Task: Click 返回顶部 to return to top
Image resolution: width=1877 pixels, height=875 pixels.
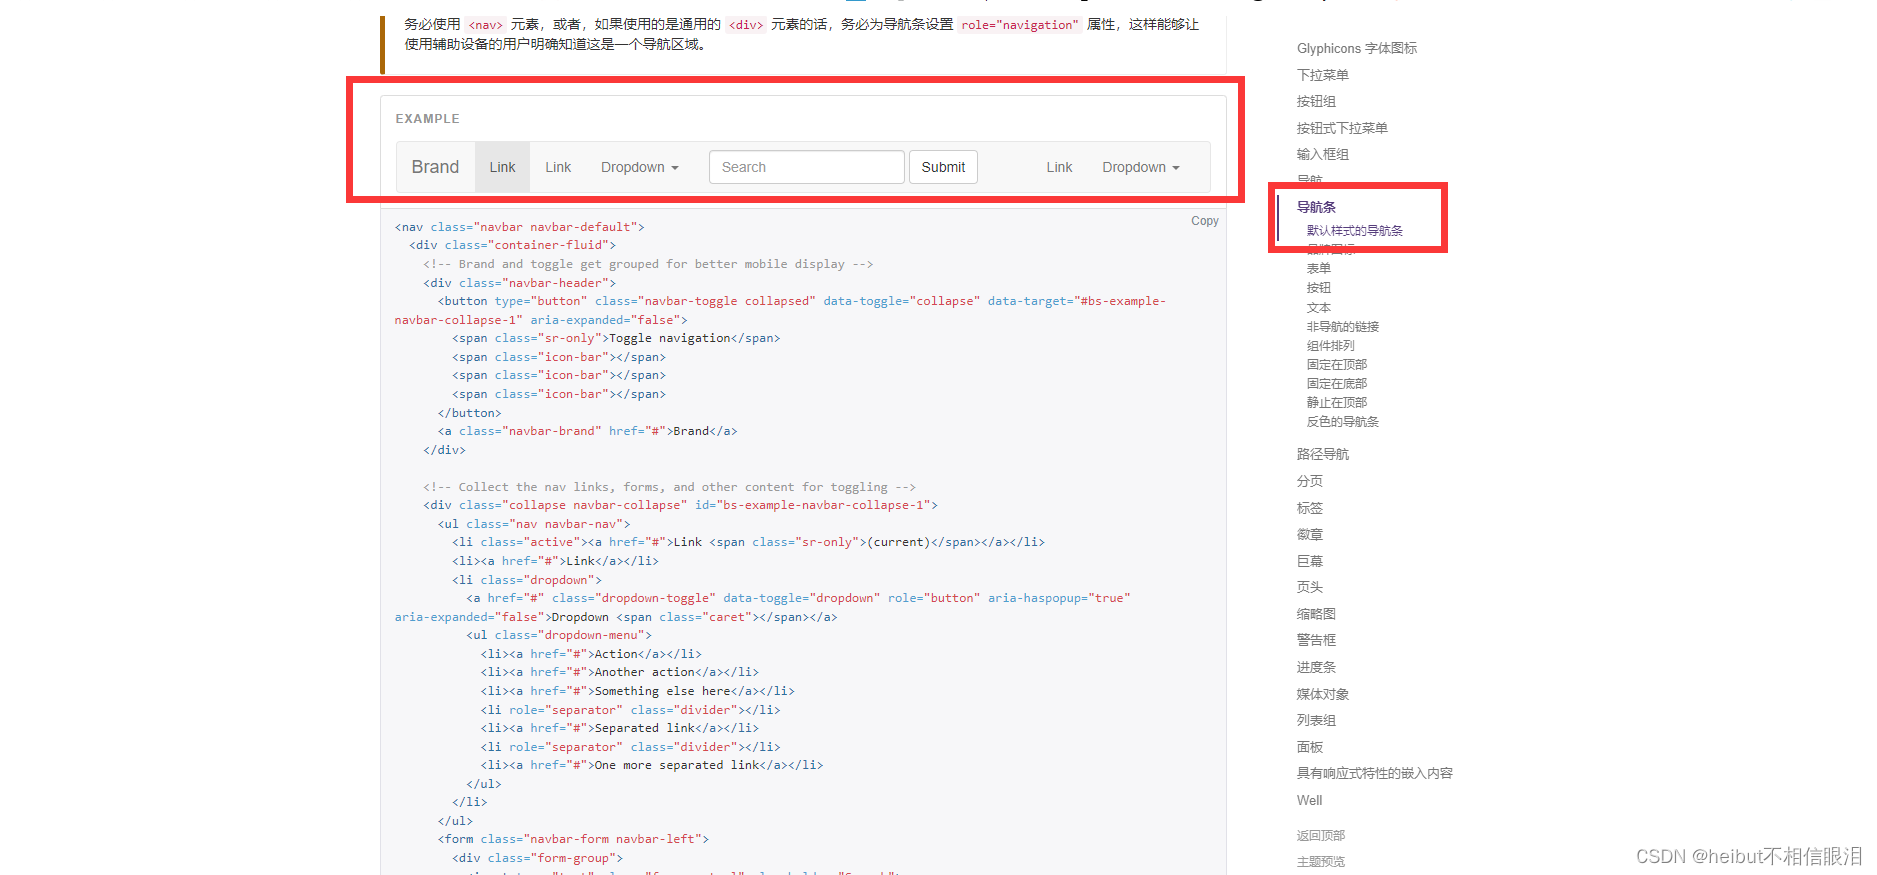Action: click(x=1320, y=835)
